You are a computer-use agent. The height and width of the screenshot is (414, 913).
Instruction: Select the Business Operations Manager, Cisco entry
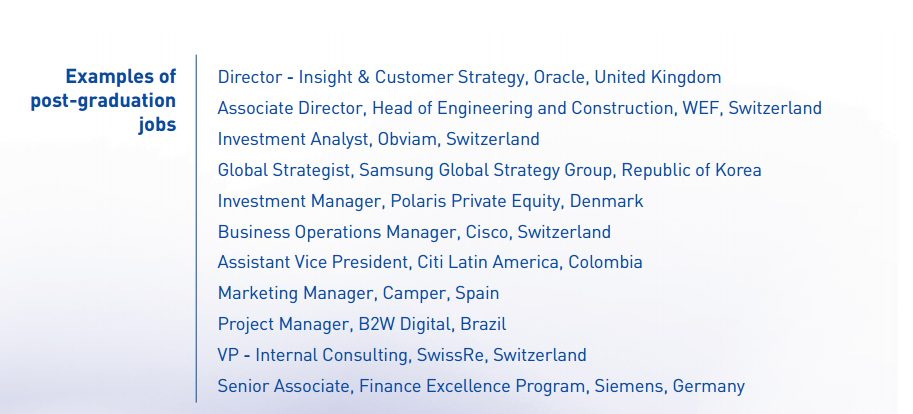point(414,232)
